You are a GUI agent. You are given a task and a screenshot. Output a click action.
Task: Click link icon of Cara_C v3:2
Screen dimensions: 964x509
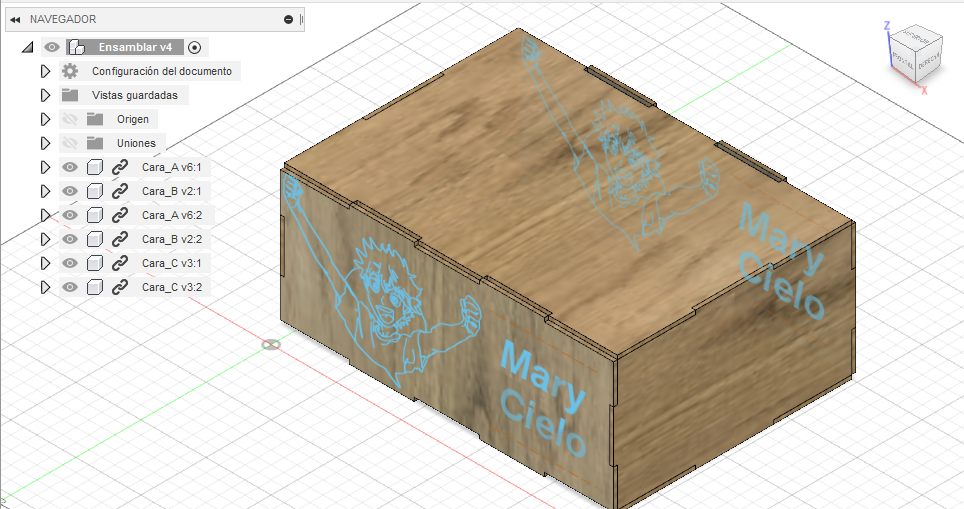point(119,287)
